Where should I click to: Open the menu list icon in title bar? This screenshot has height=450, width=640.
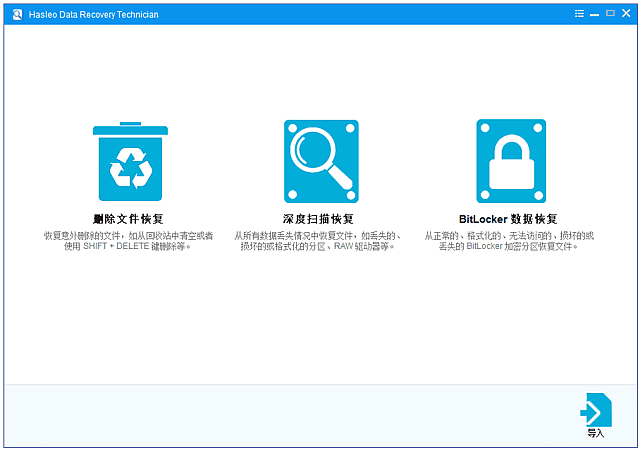pyautogui.click(x=579, y=14)
